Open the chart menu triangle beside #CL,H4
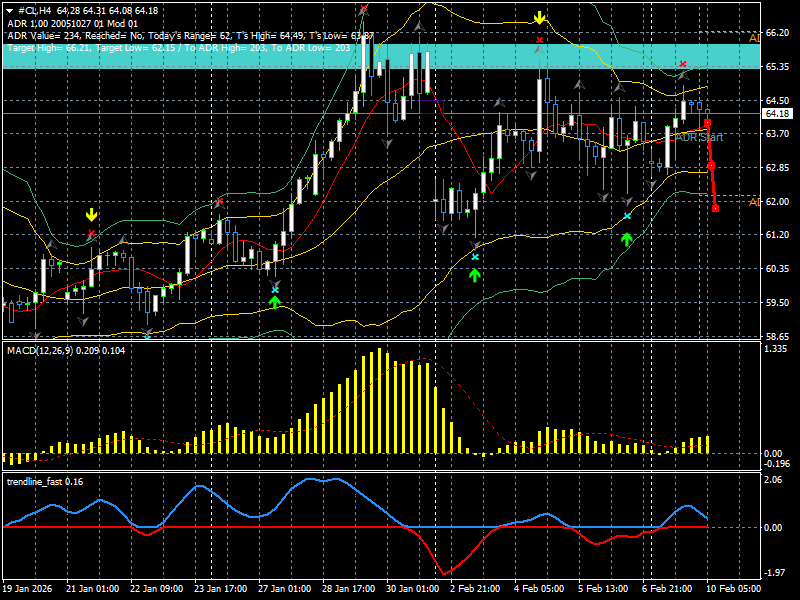The height and width of the screenshot is (600, 800). point(9,11)
